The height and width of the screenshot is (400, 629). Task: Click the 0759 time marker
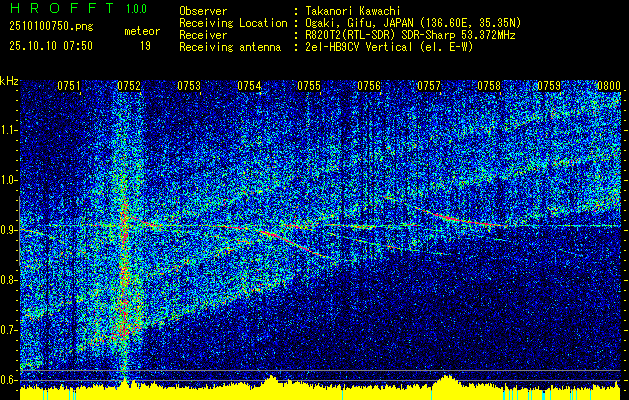[x=549, y=85]
